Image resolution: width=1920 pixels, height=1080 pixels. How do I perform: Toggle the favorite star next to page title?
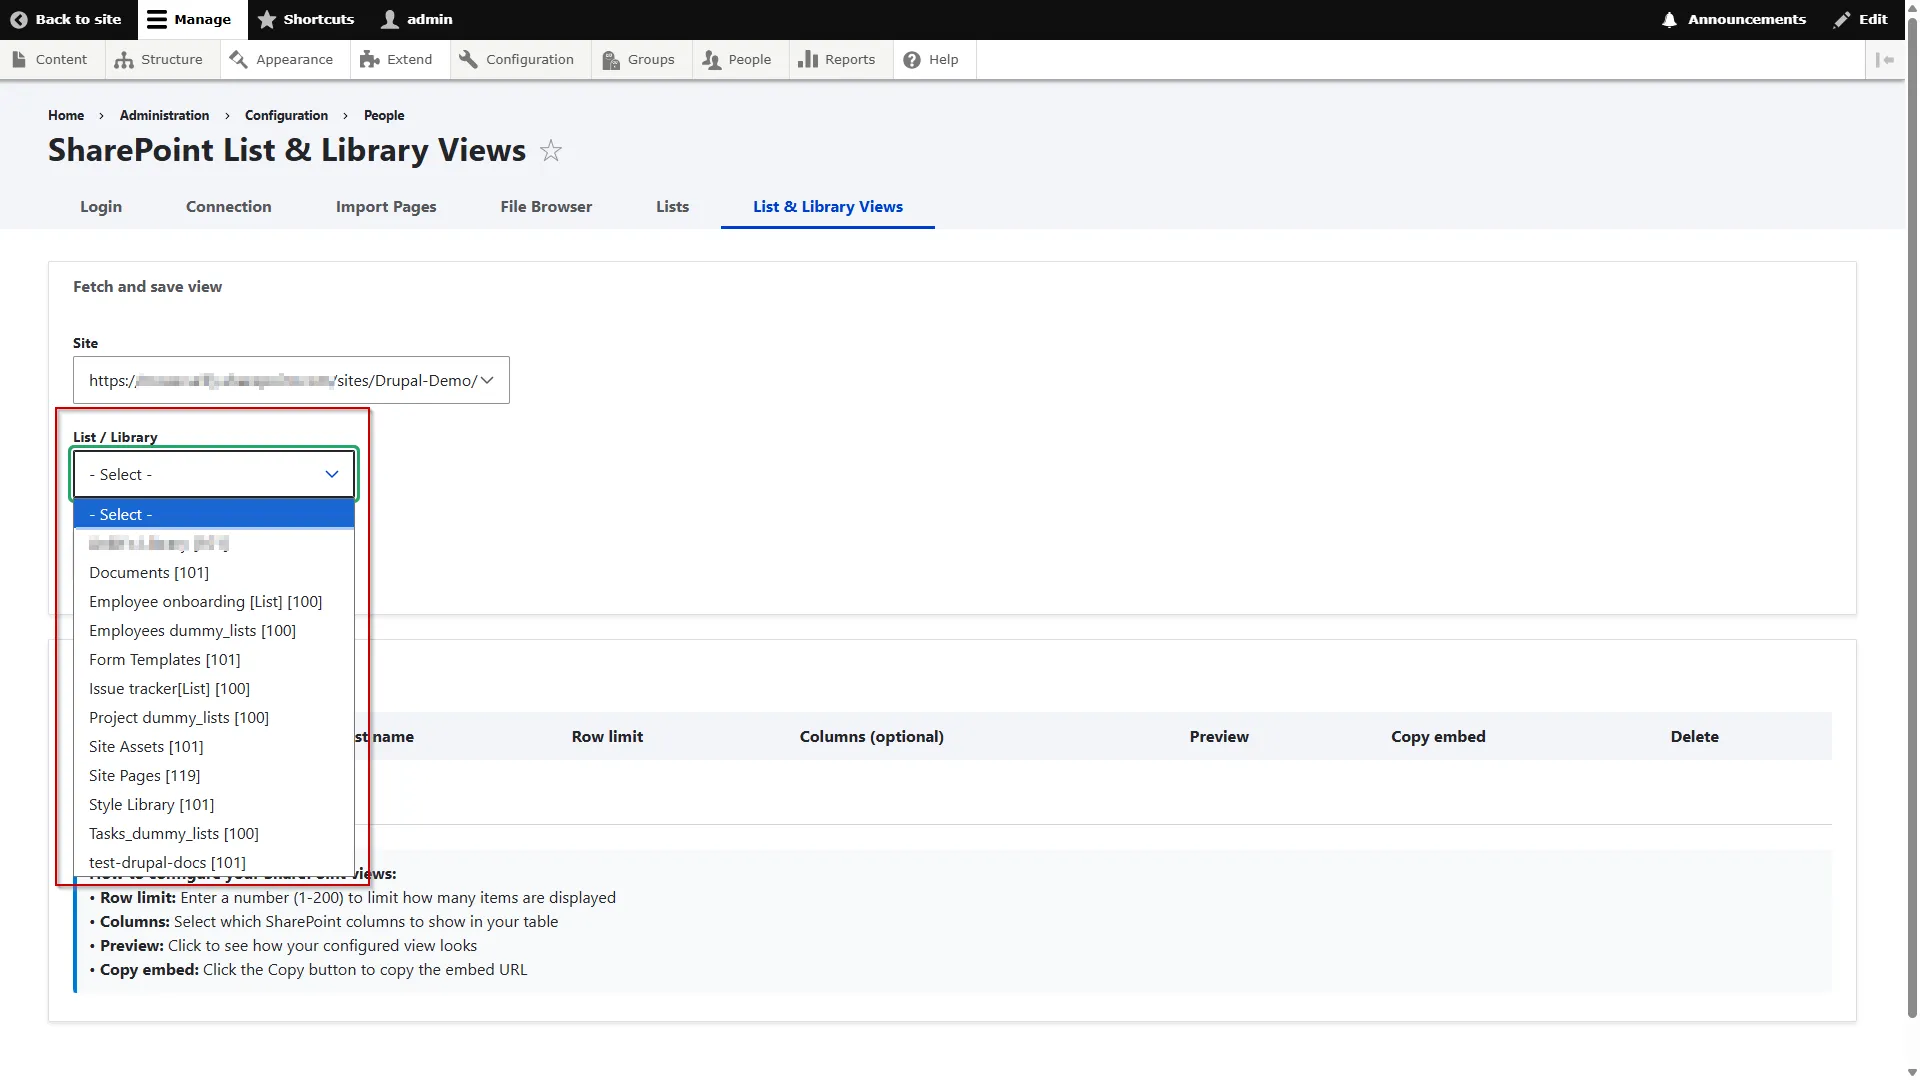550,151
